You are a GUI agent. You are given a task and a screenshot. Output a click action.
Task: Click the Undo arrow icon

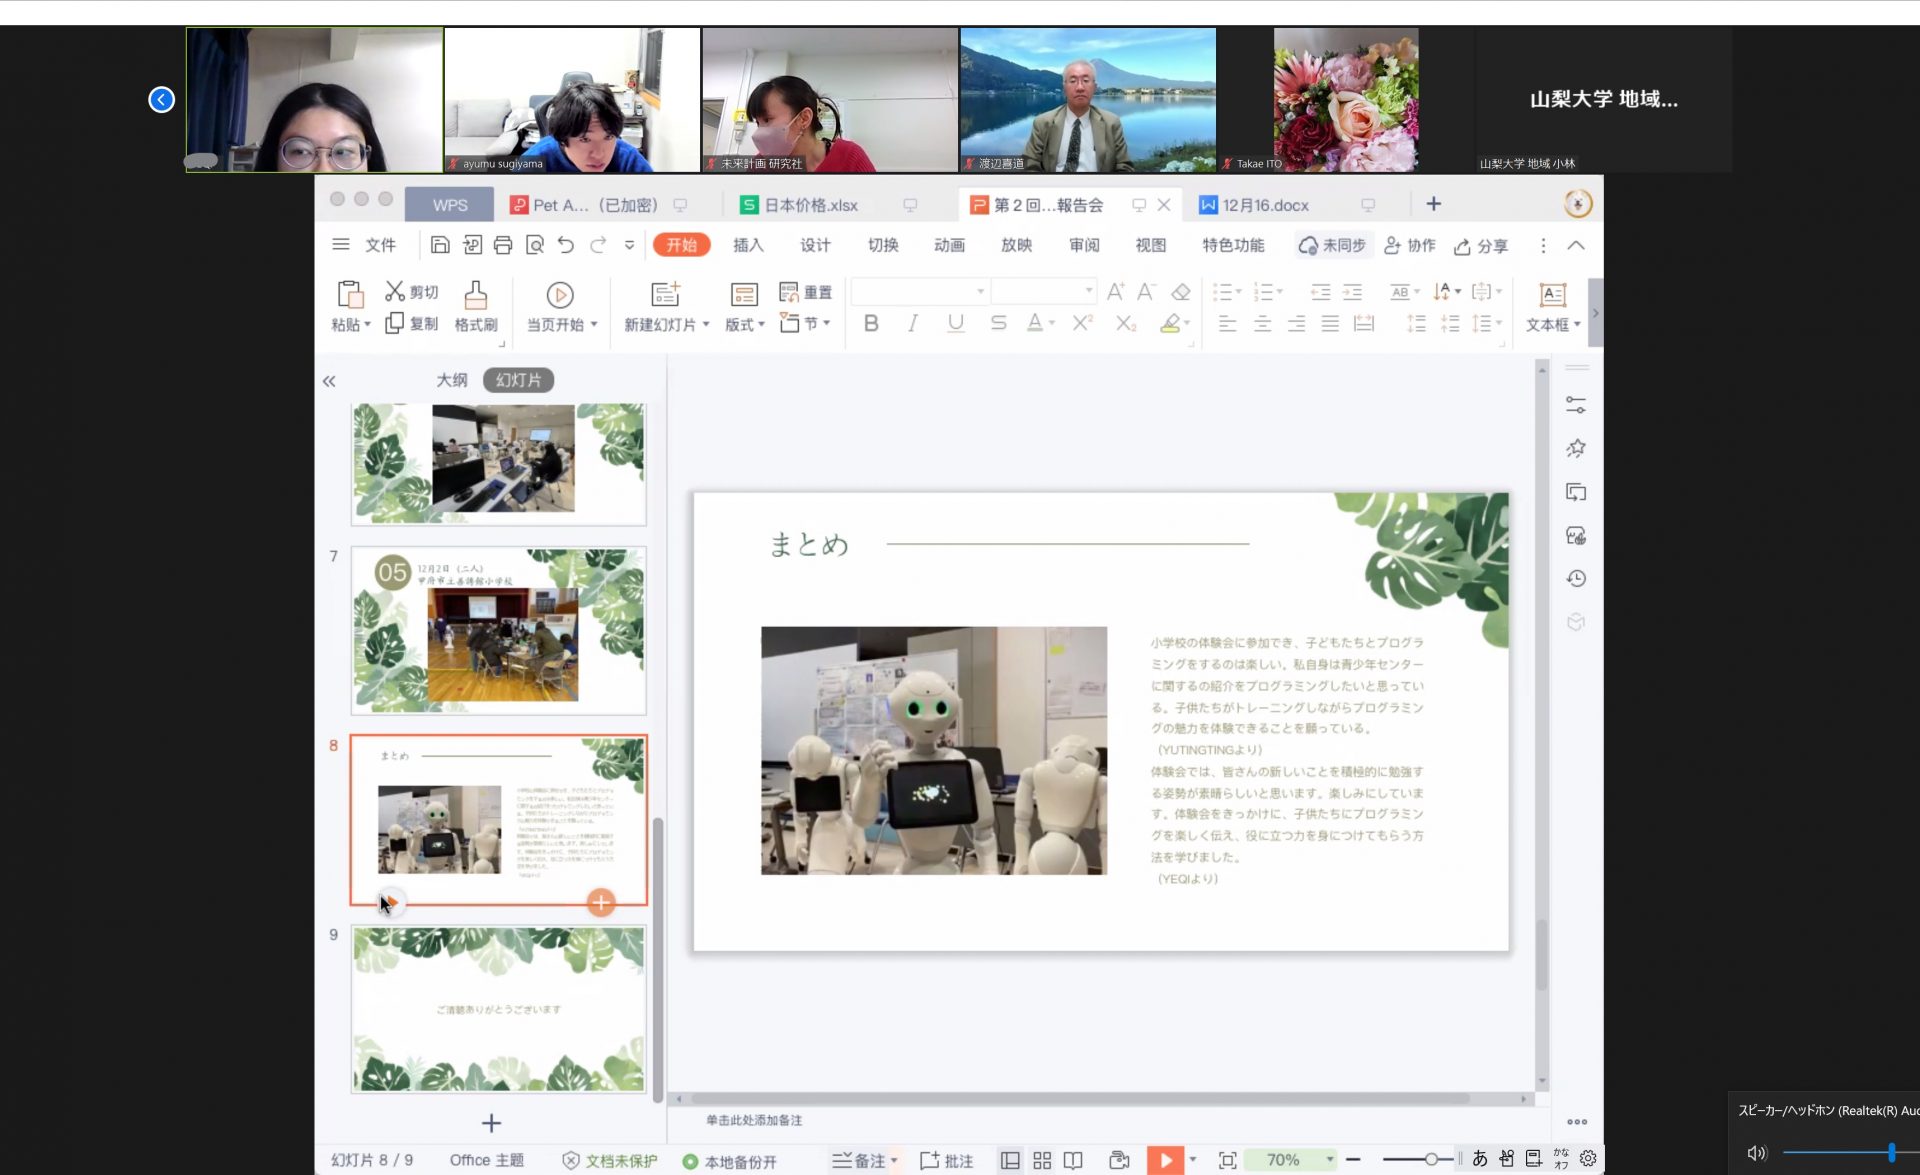[566, 245]
